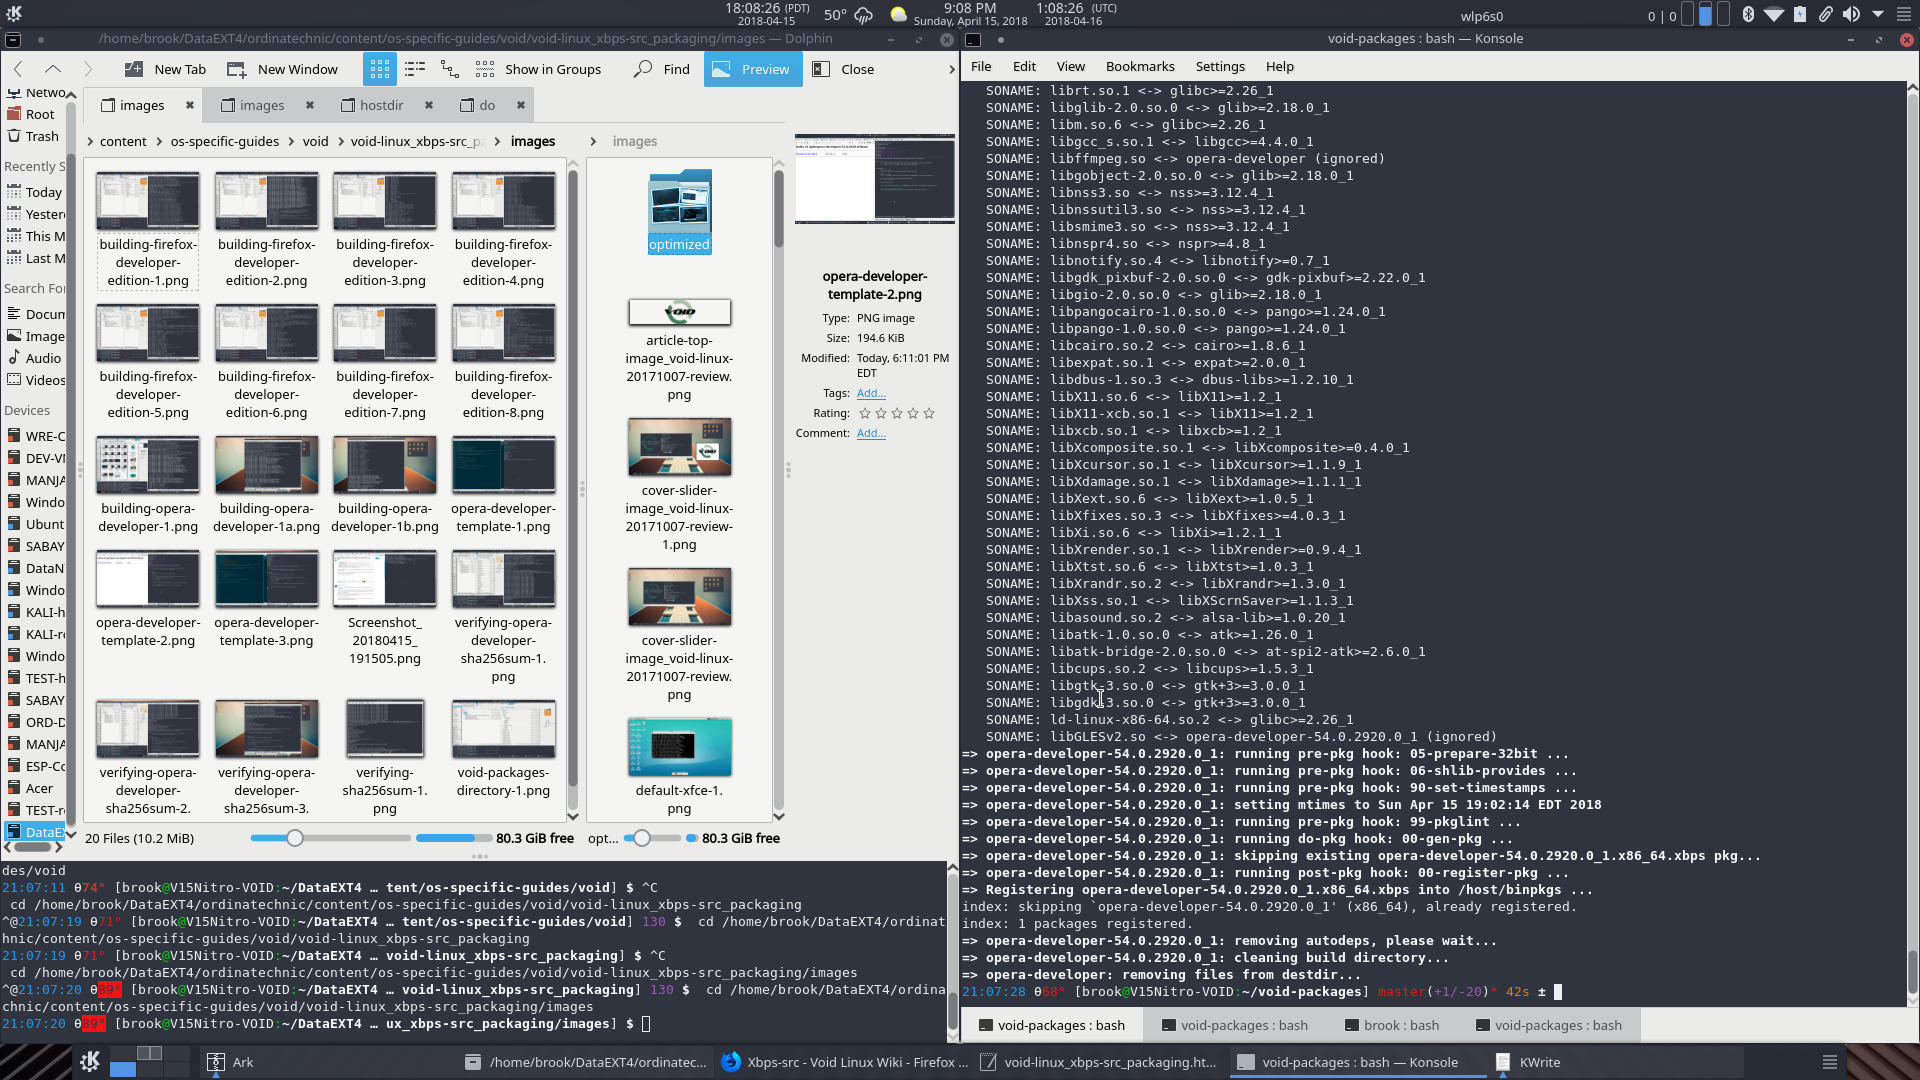The width and height of the screenshot is (1920, 1080).
Task: Expand the Dolphin toolbar overflow arrow
Action: (951, 69)
